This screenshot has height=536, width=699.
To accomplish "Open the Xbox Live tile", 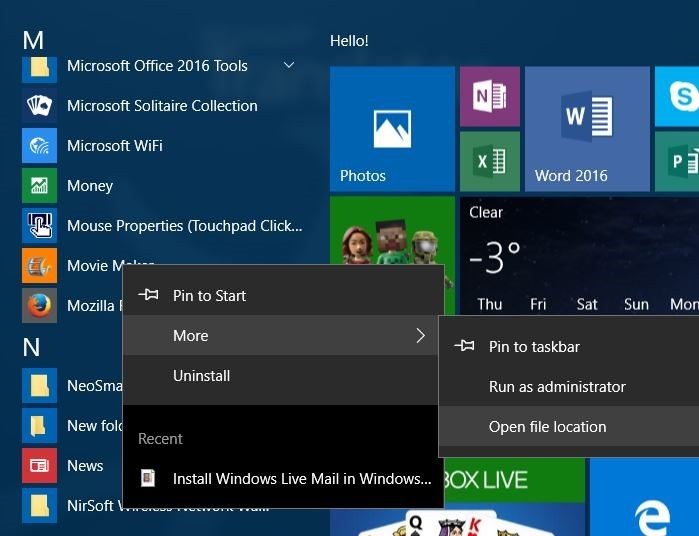I will (x=514, y=480).
